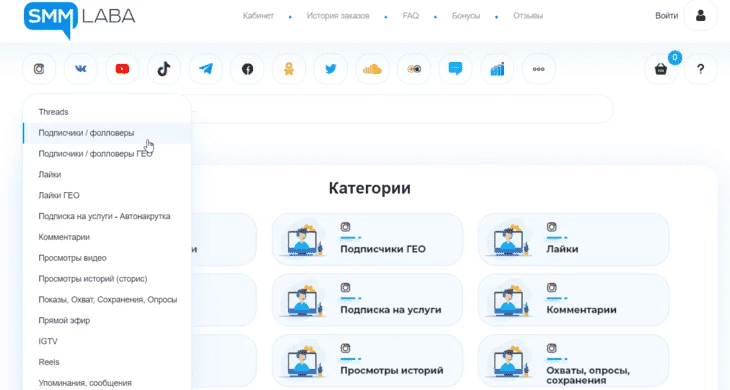Select the Facebook icon
The image size is (730, 390).
pos(247,69)
